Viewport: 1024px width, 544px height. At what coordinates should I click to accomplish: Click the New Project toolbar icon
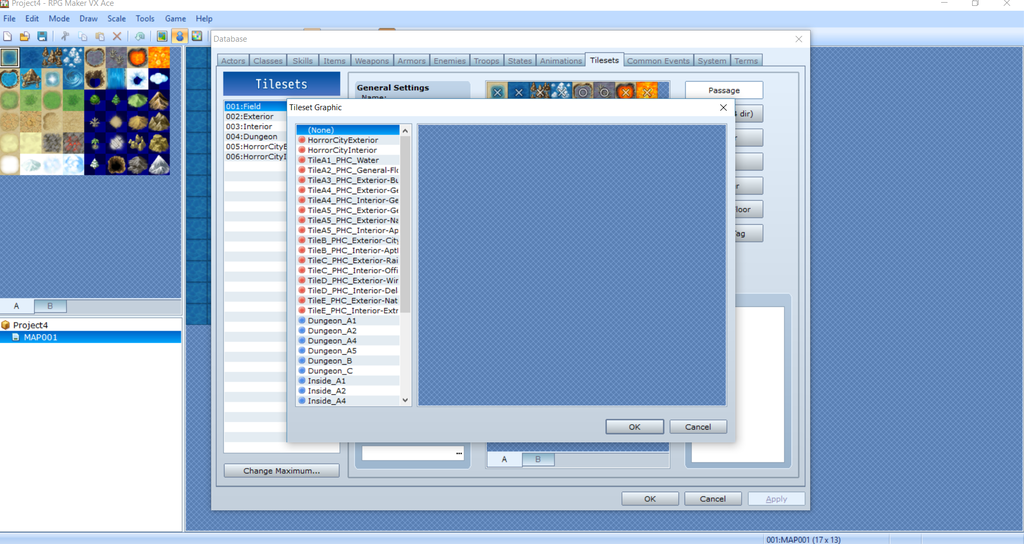pyautogui.click(x=8, y=36)
